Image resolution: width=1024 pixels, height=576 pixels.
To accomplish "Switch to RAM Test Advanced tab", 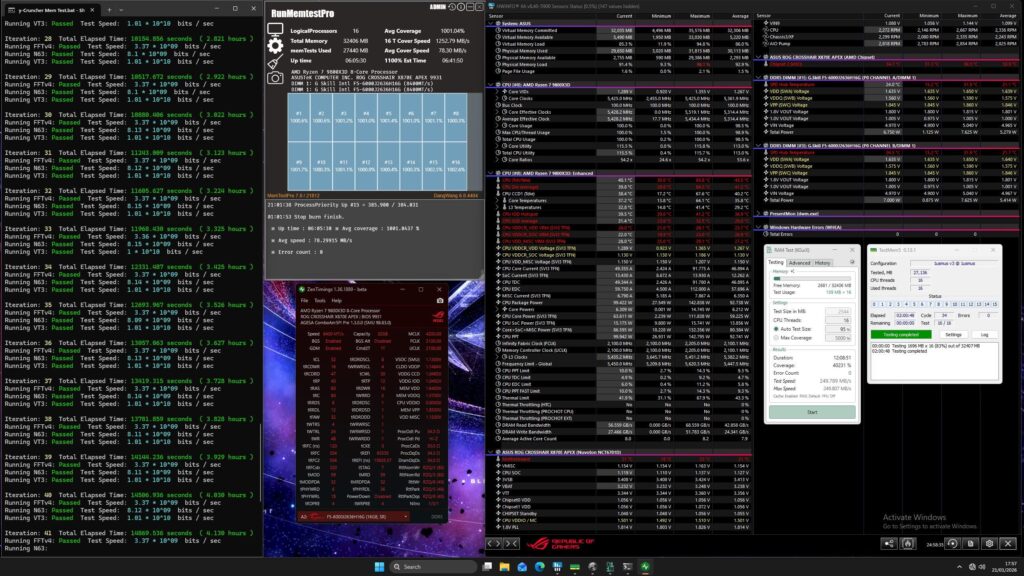I will point(799,263).
